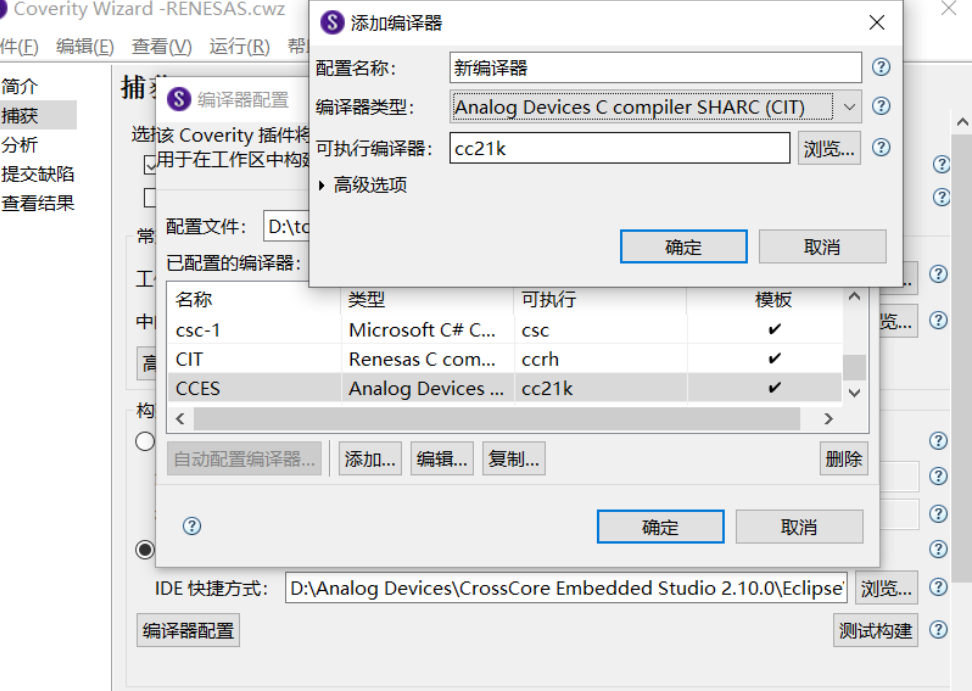972x691 pixels.
Task: Click the 可执行编译器 input field showing cc21k
Action: (619, 148)
